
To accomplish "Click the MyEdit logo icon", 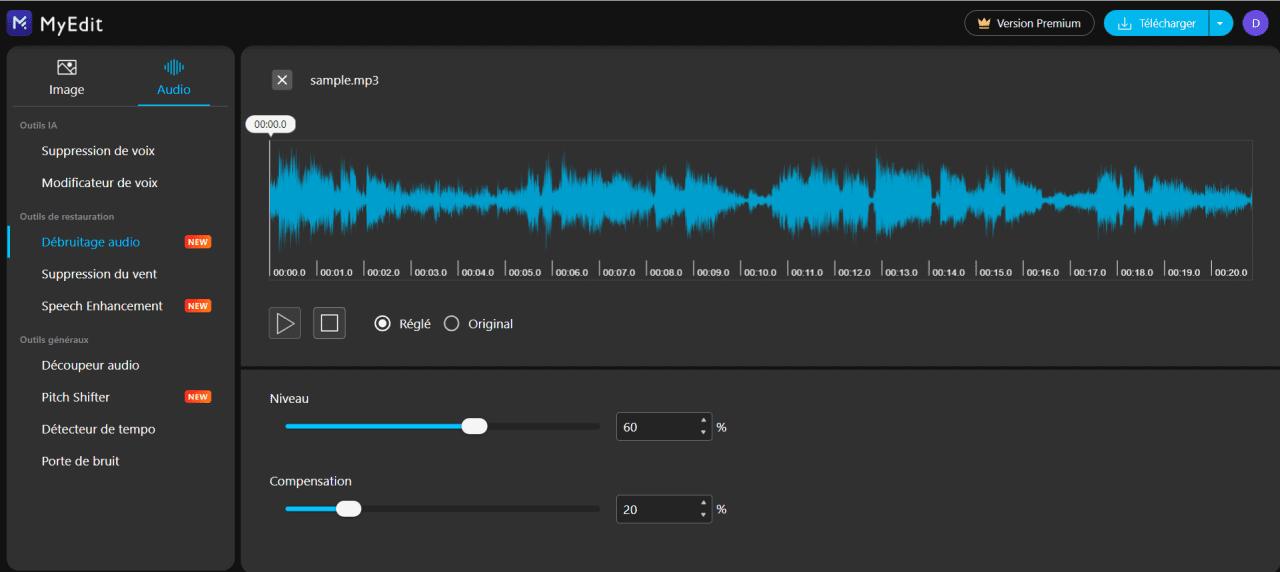I will [19, 23].
